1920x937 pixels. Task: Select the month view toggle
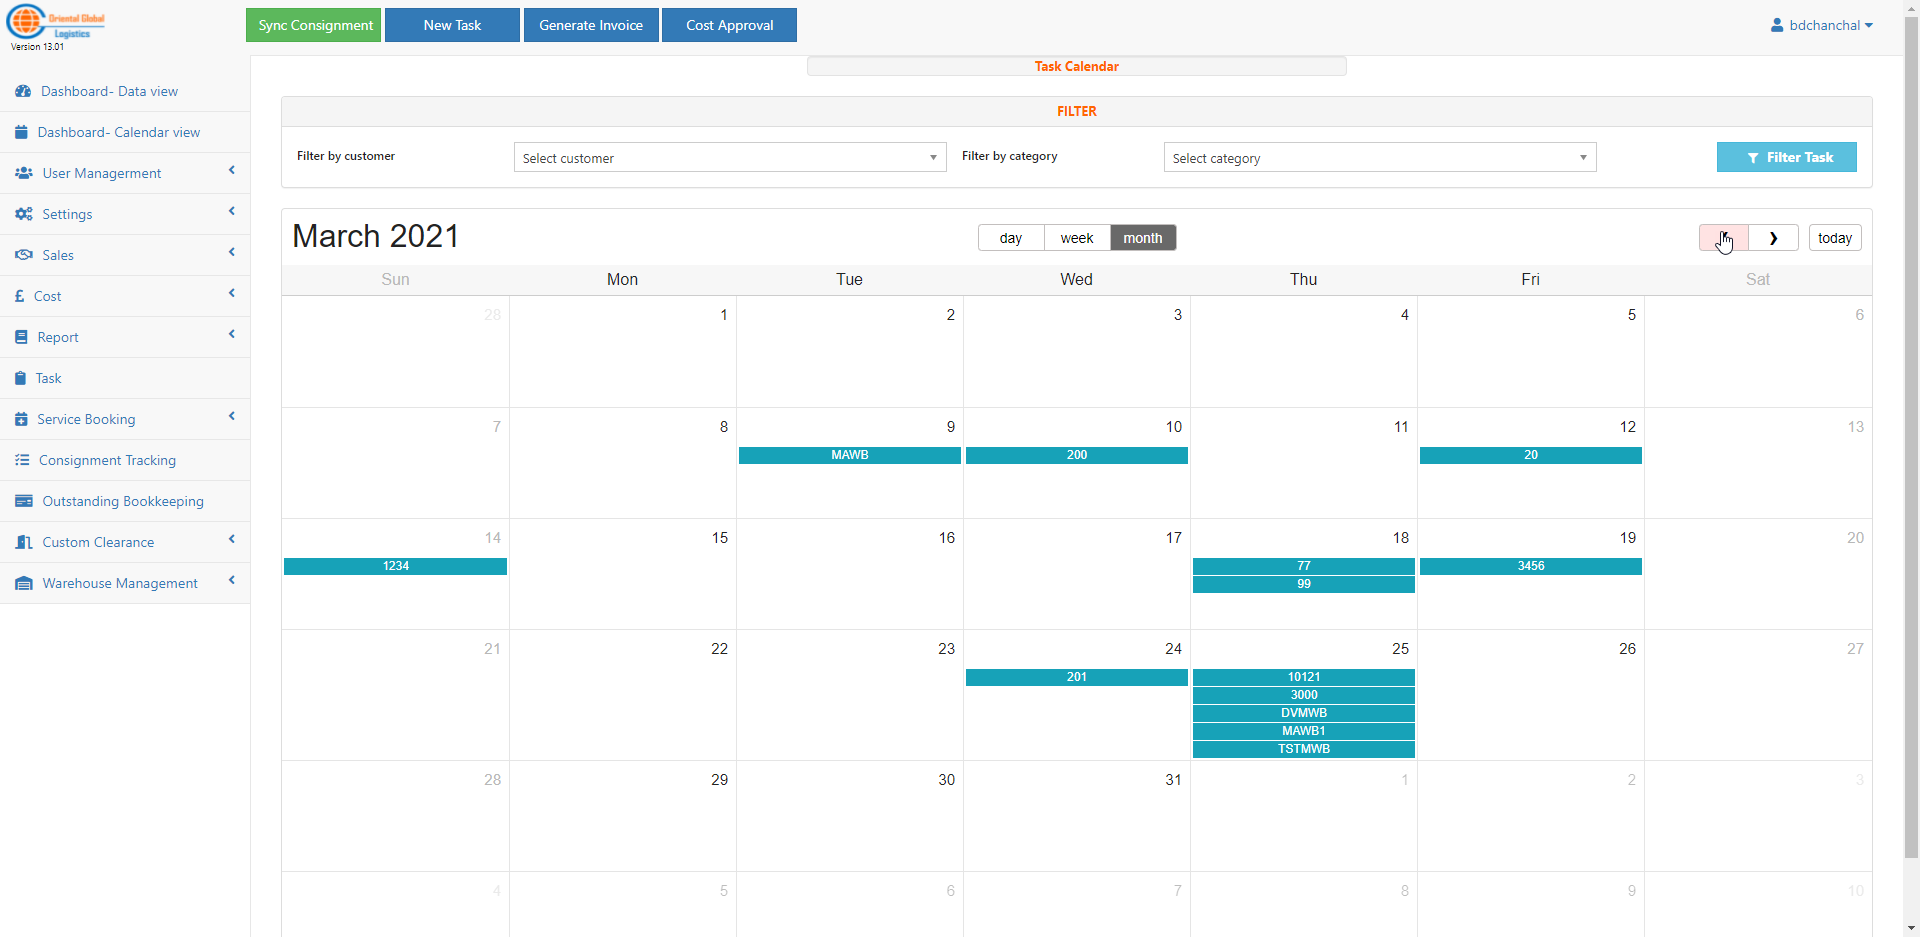pos(1142,238)
